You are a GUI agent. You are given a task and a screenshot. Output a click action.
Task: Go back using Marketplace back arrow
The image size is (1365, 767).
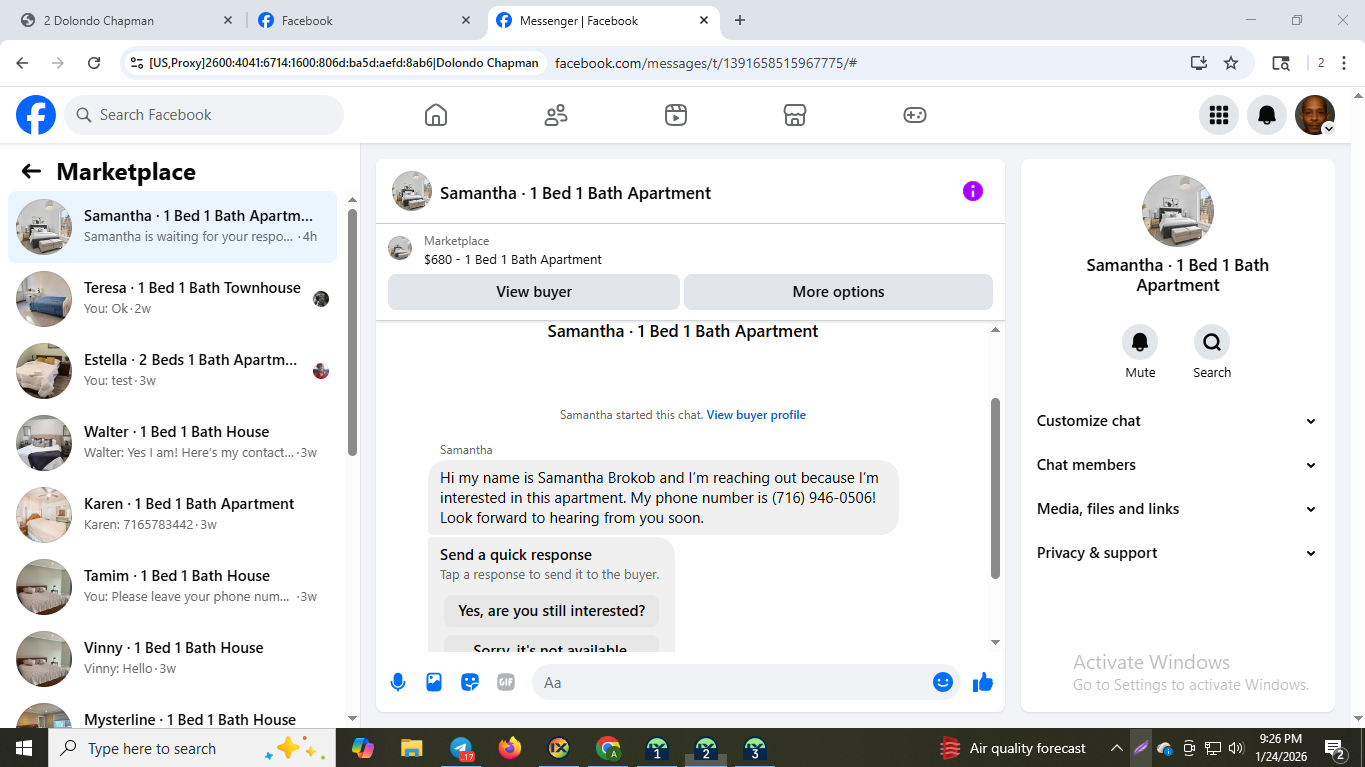click(31, 171)
